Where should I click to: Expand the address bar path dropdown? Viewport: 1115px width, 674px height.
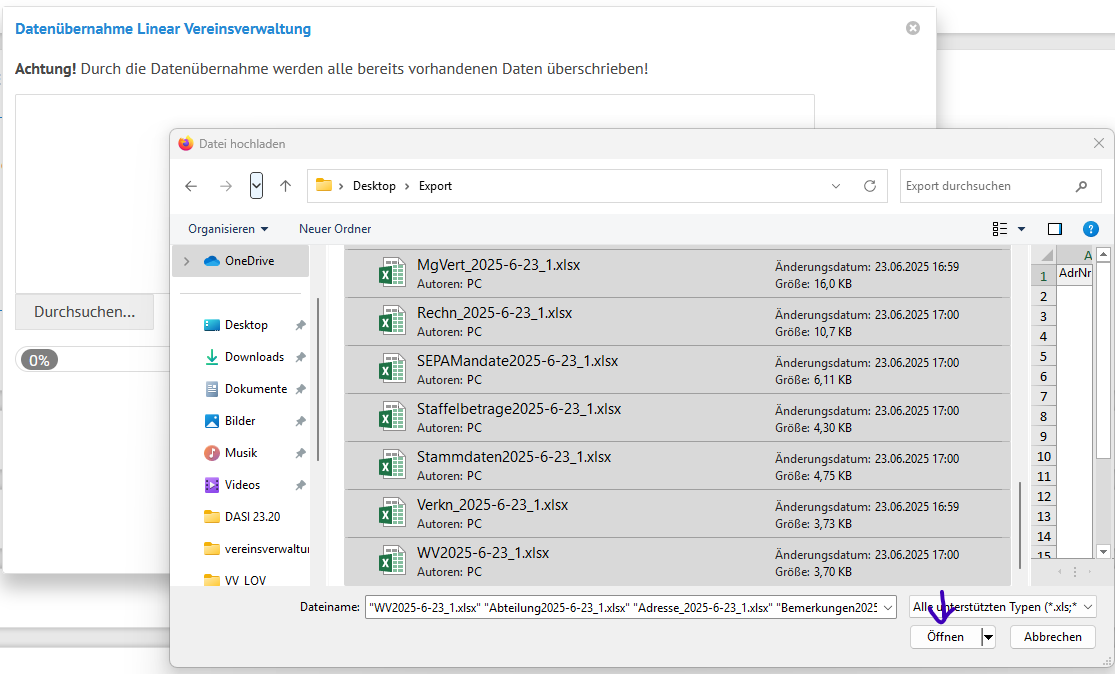pyautogui.click(x=836, y=186)
